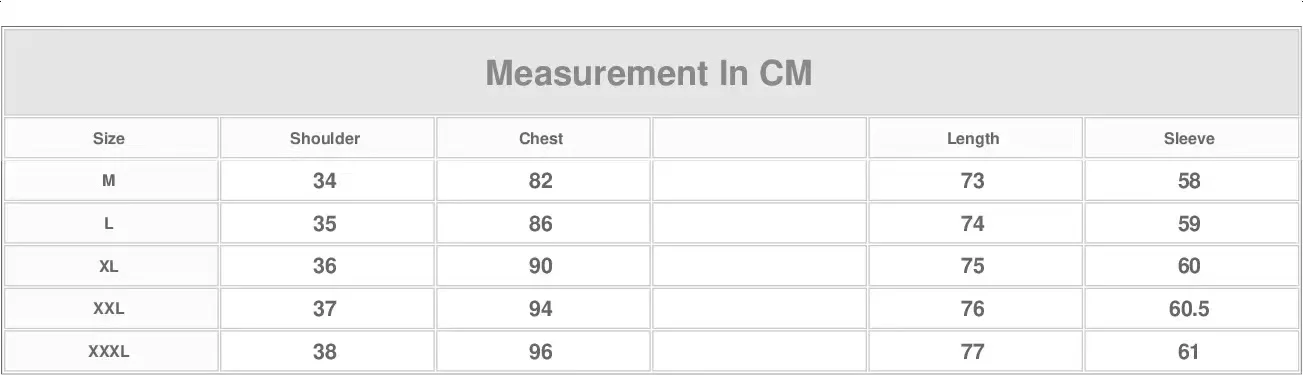The image size is (1303, 375).
Task: Select the Sleeve column header
Action: pyautogui.click(x=1189, y=139)
